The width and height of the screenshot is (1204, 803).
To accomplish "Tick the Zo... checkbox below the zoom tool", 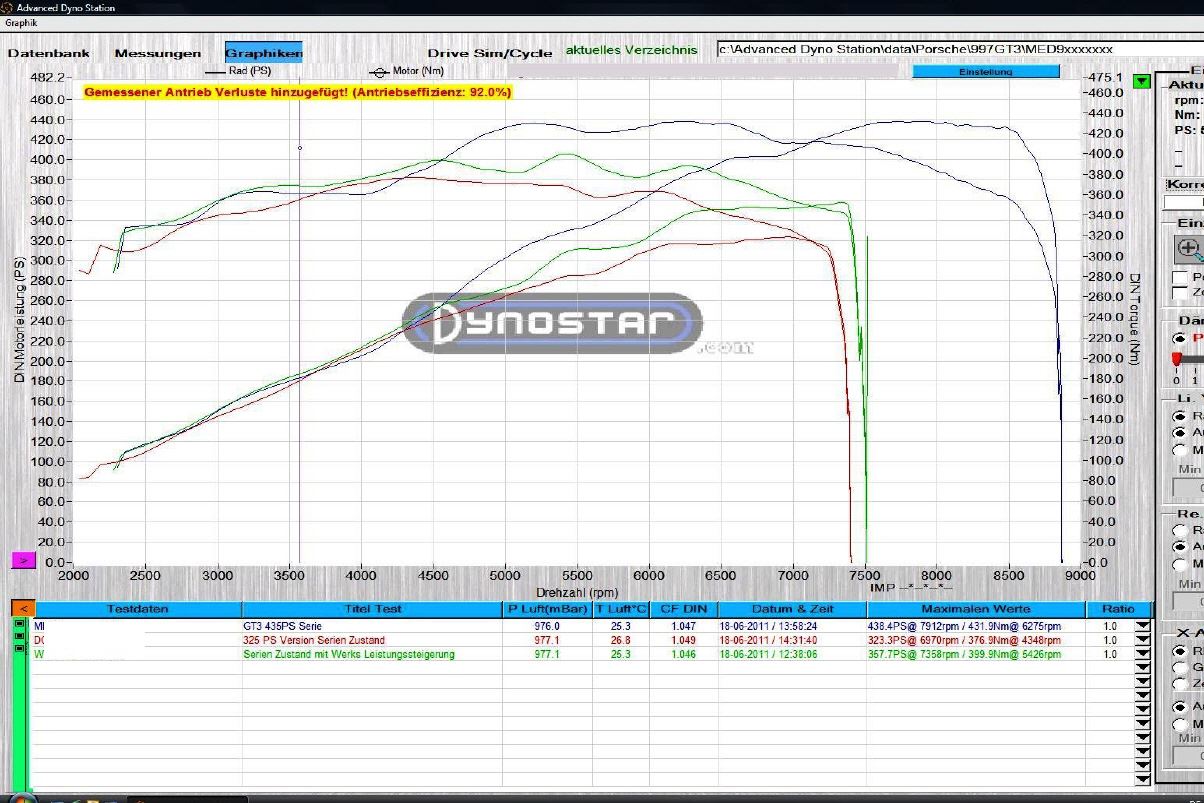I will [1181, 291].
